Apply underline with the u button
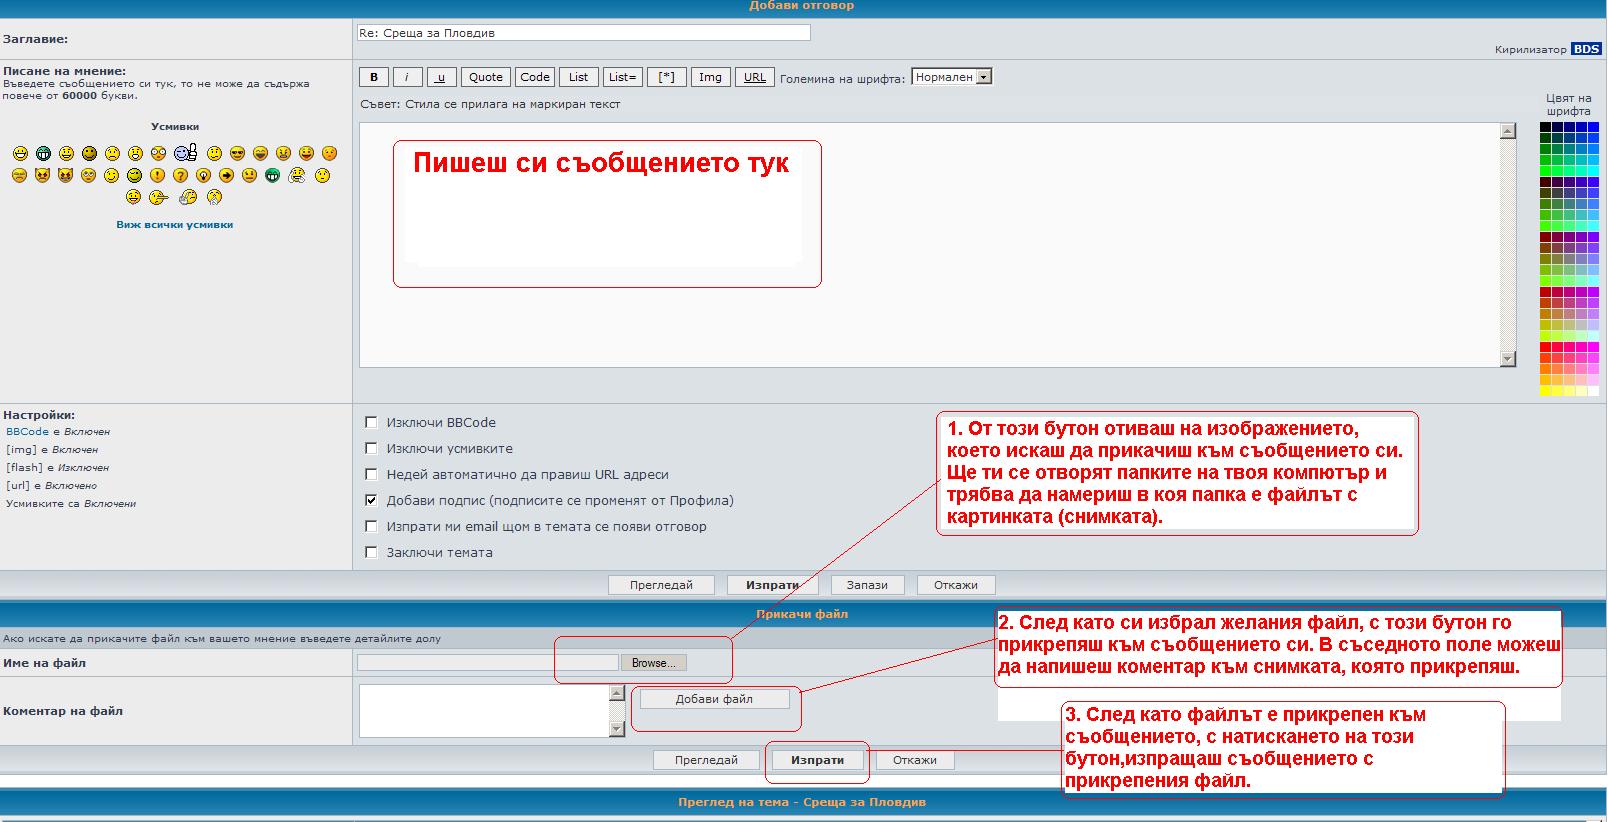Image resolution: width=1608 pixels, height=822 pixels. pos(441,77)
